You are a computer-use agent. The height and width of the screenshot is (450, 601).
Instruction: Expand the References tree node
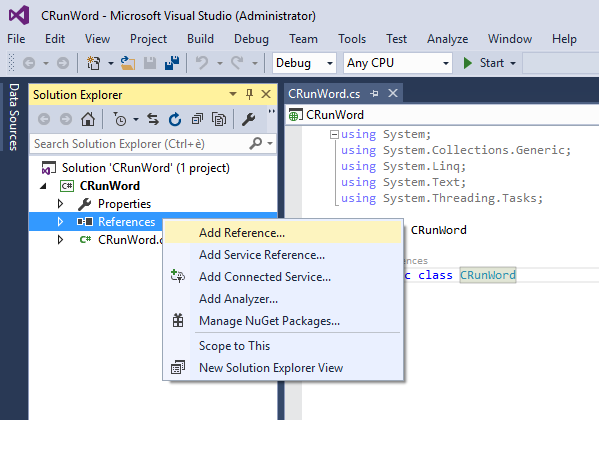[60, 222]
